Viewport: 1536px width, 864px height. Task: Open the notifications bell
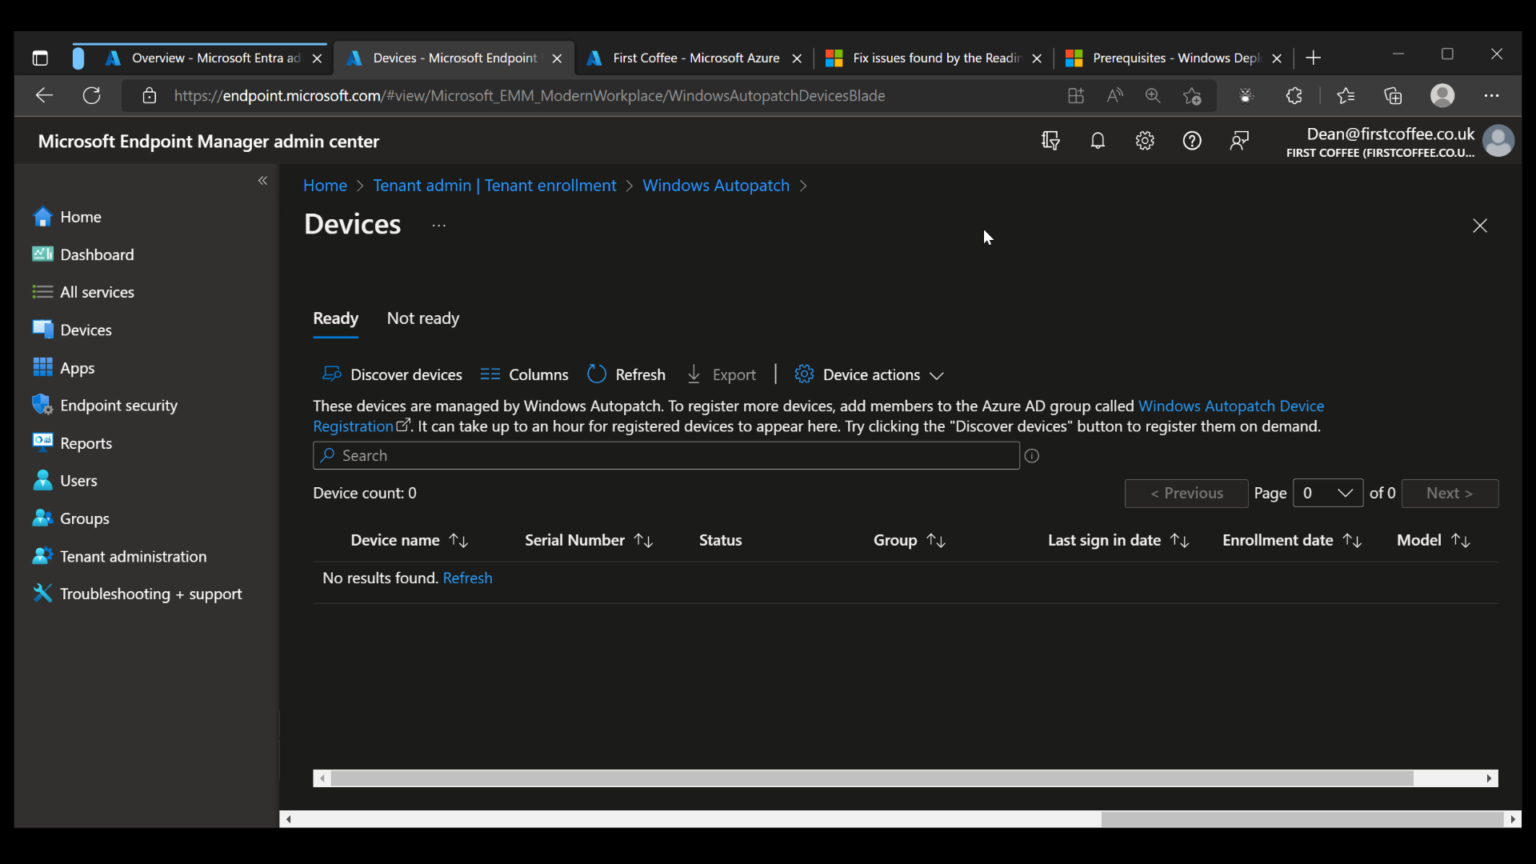[1097, 140]
